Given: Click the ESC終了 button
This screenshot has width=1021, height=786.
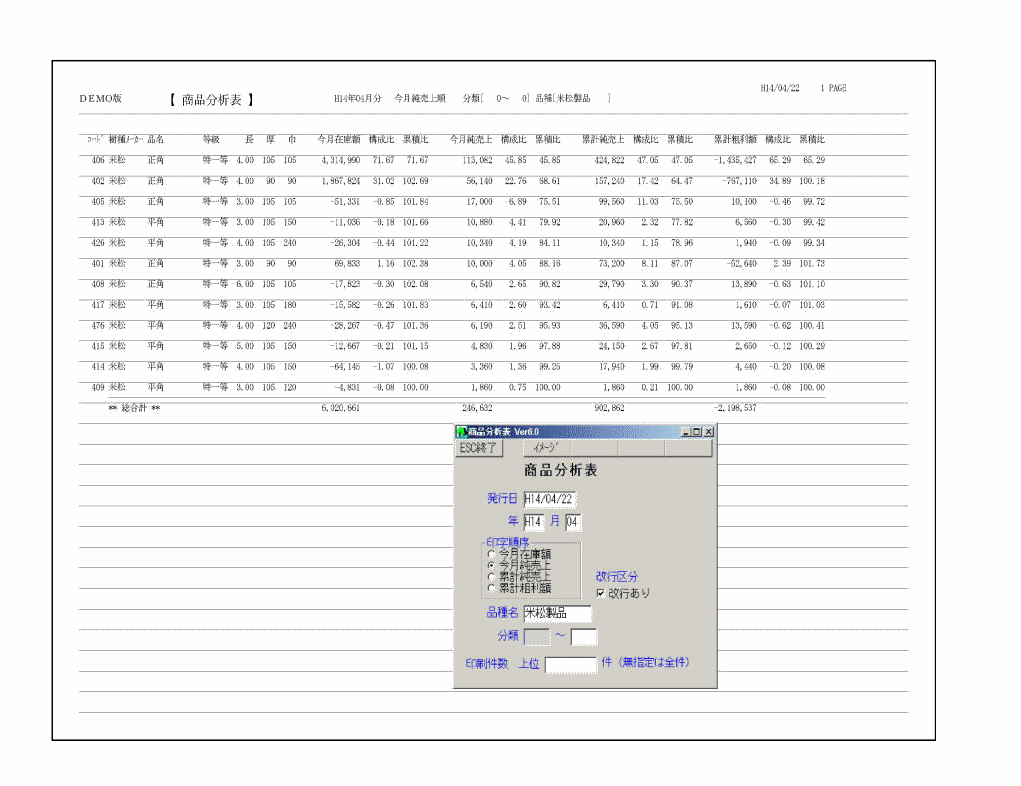Looking at the screenshot, I should [x=479, y=448].
